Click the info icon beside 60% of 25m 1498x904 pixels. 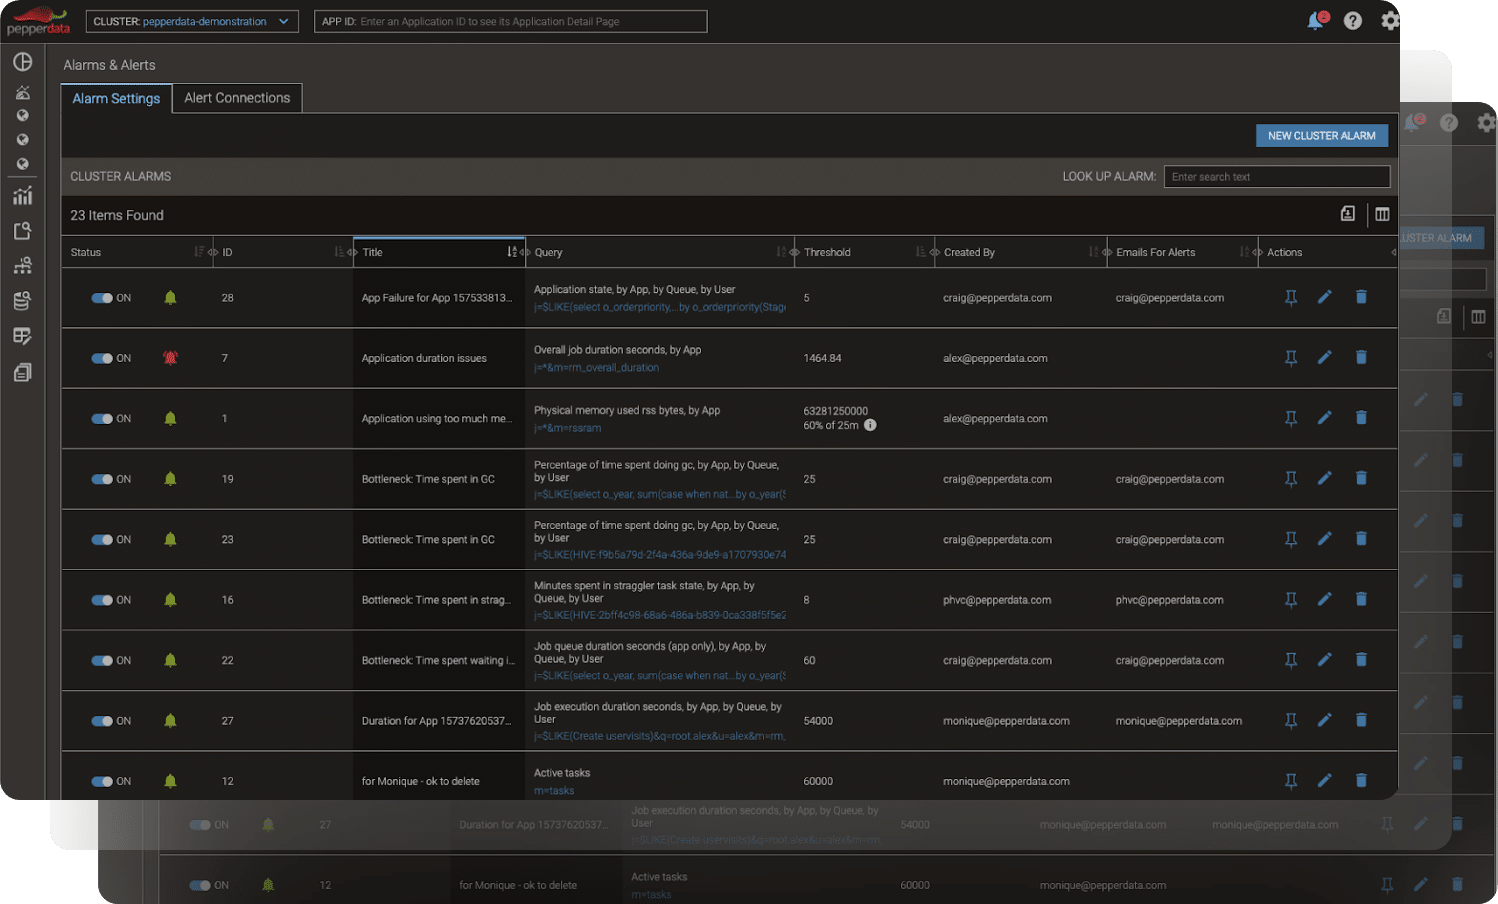(x=870, y=425)
